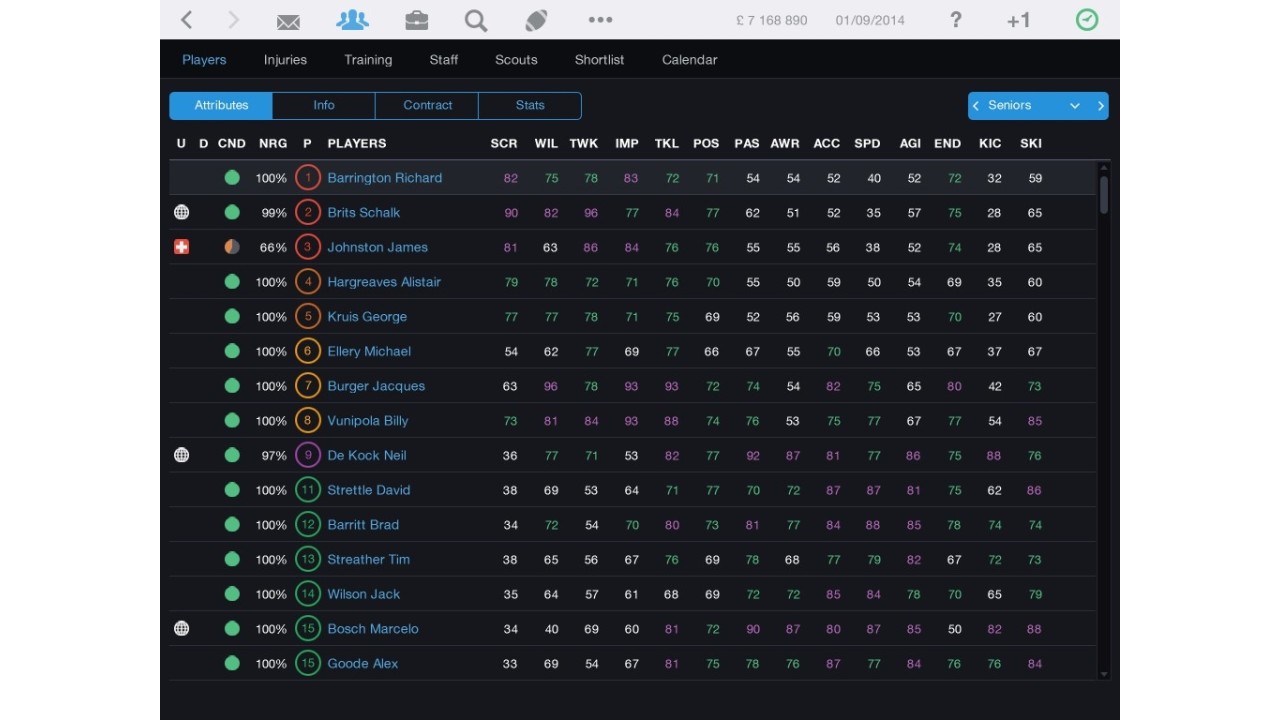
Task: Advance one day with +1 button
Action: [x=1018, y=20]
